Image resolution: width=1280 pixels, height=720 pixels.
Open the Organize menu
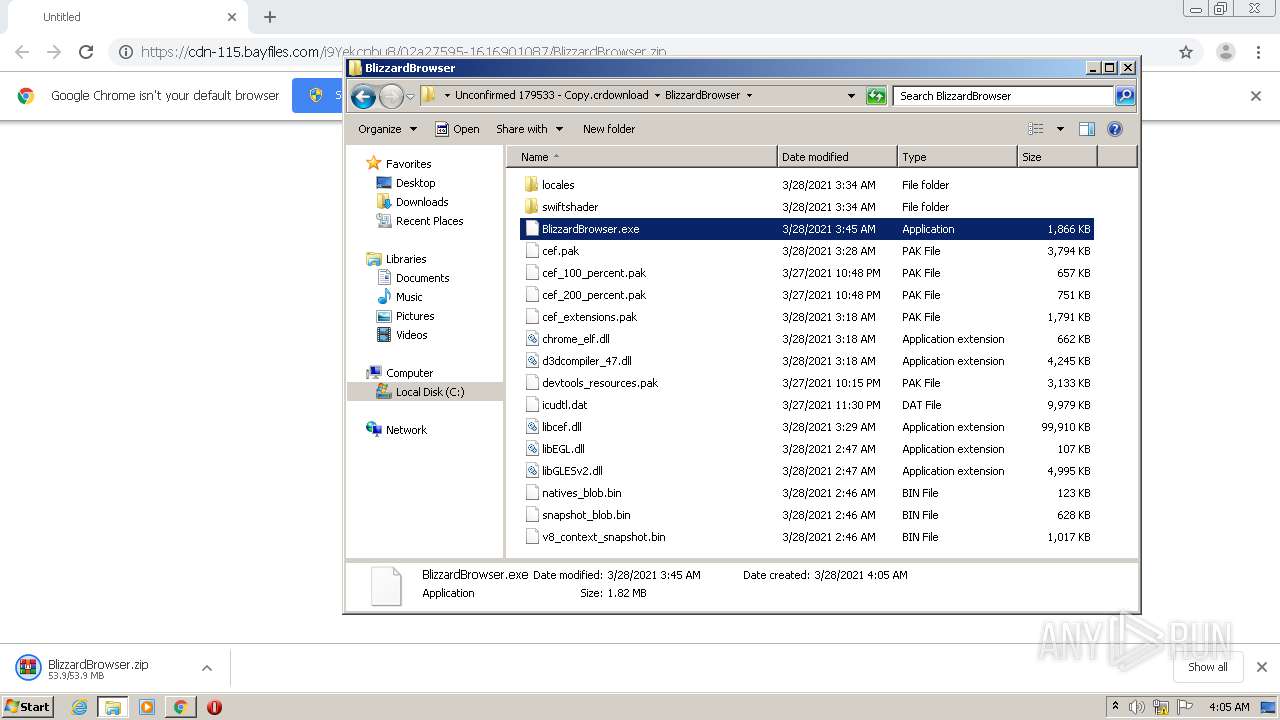(x=387, y=129)
